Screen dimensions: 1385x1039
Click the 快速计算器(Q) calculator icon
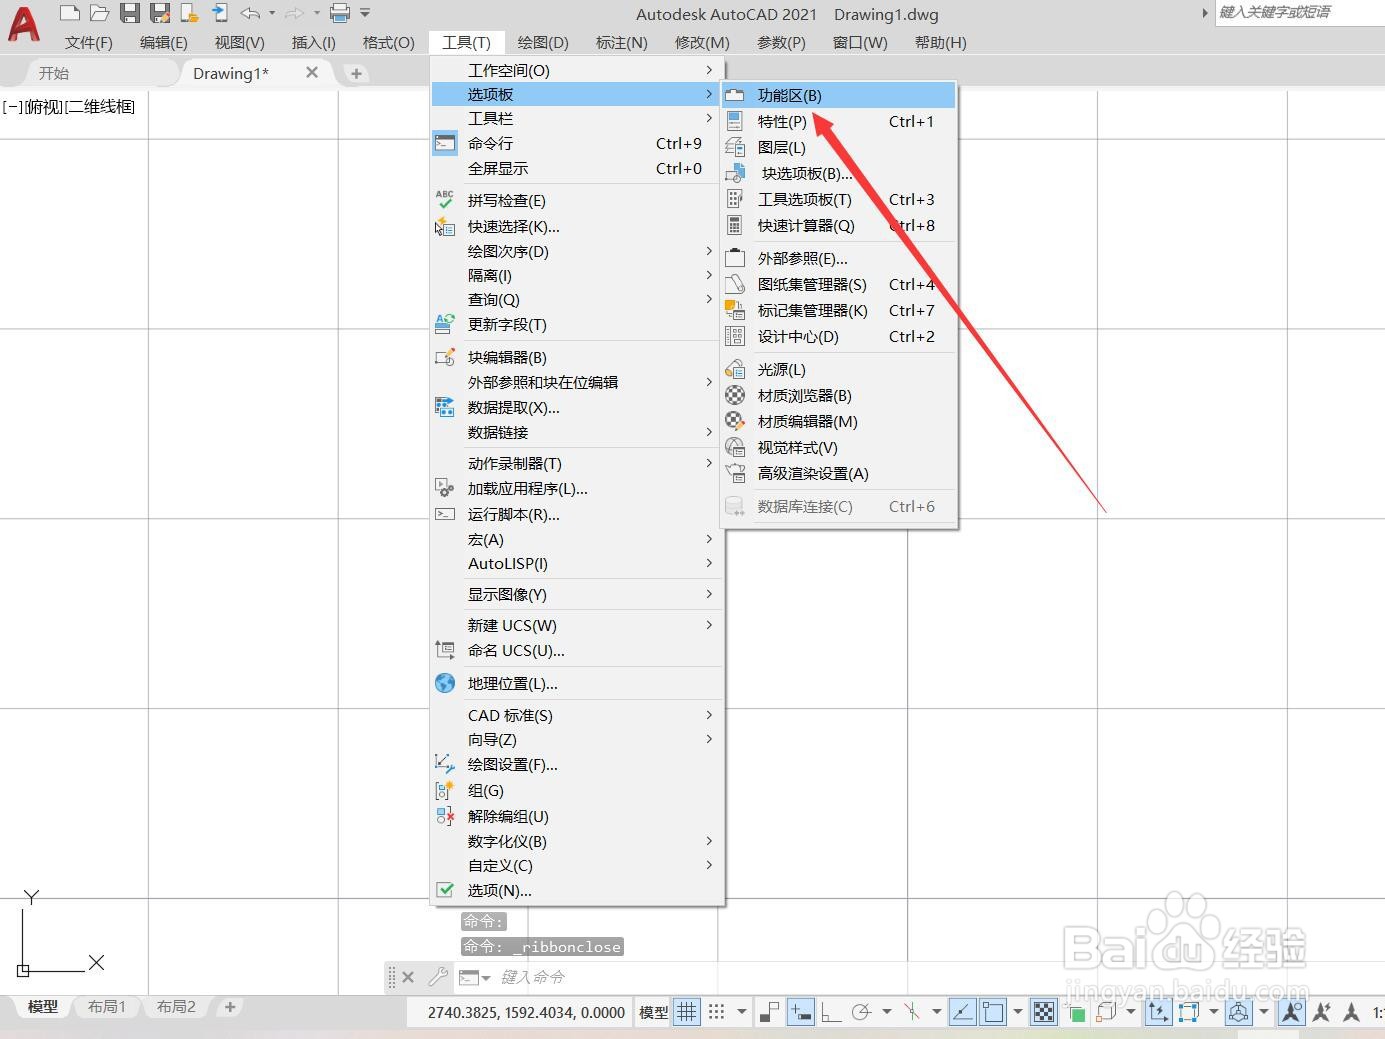[x=735, y=225]
